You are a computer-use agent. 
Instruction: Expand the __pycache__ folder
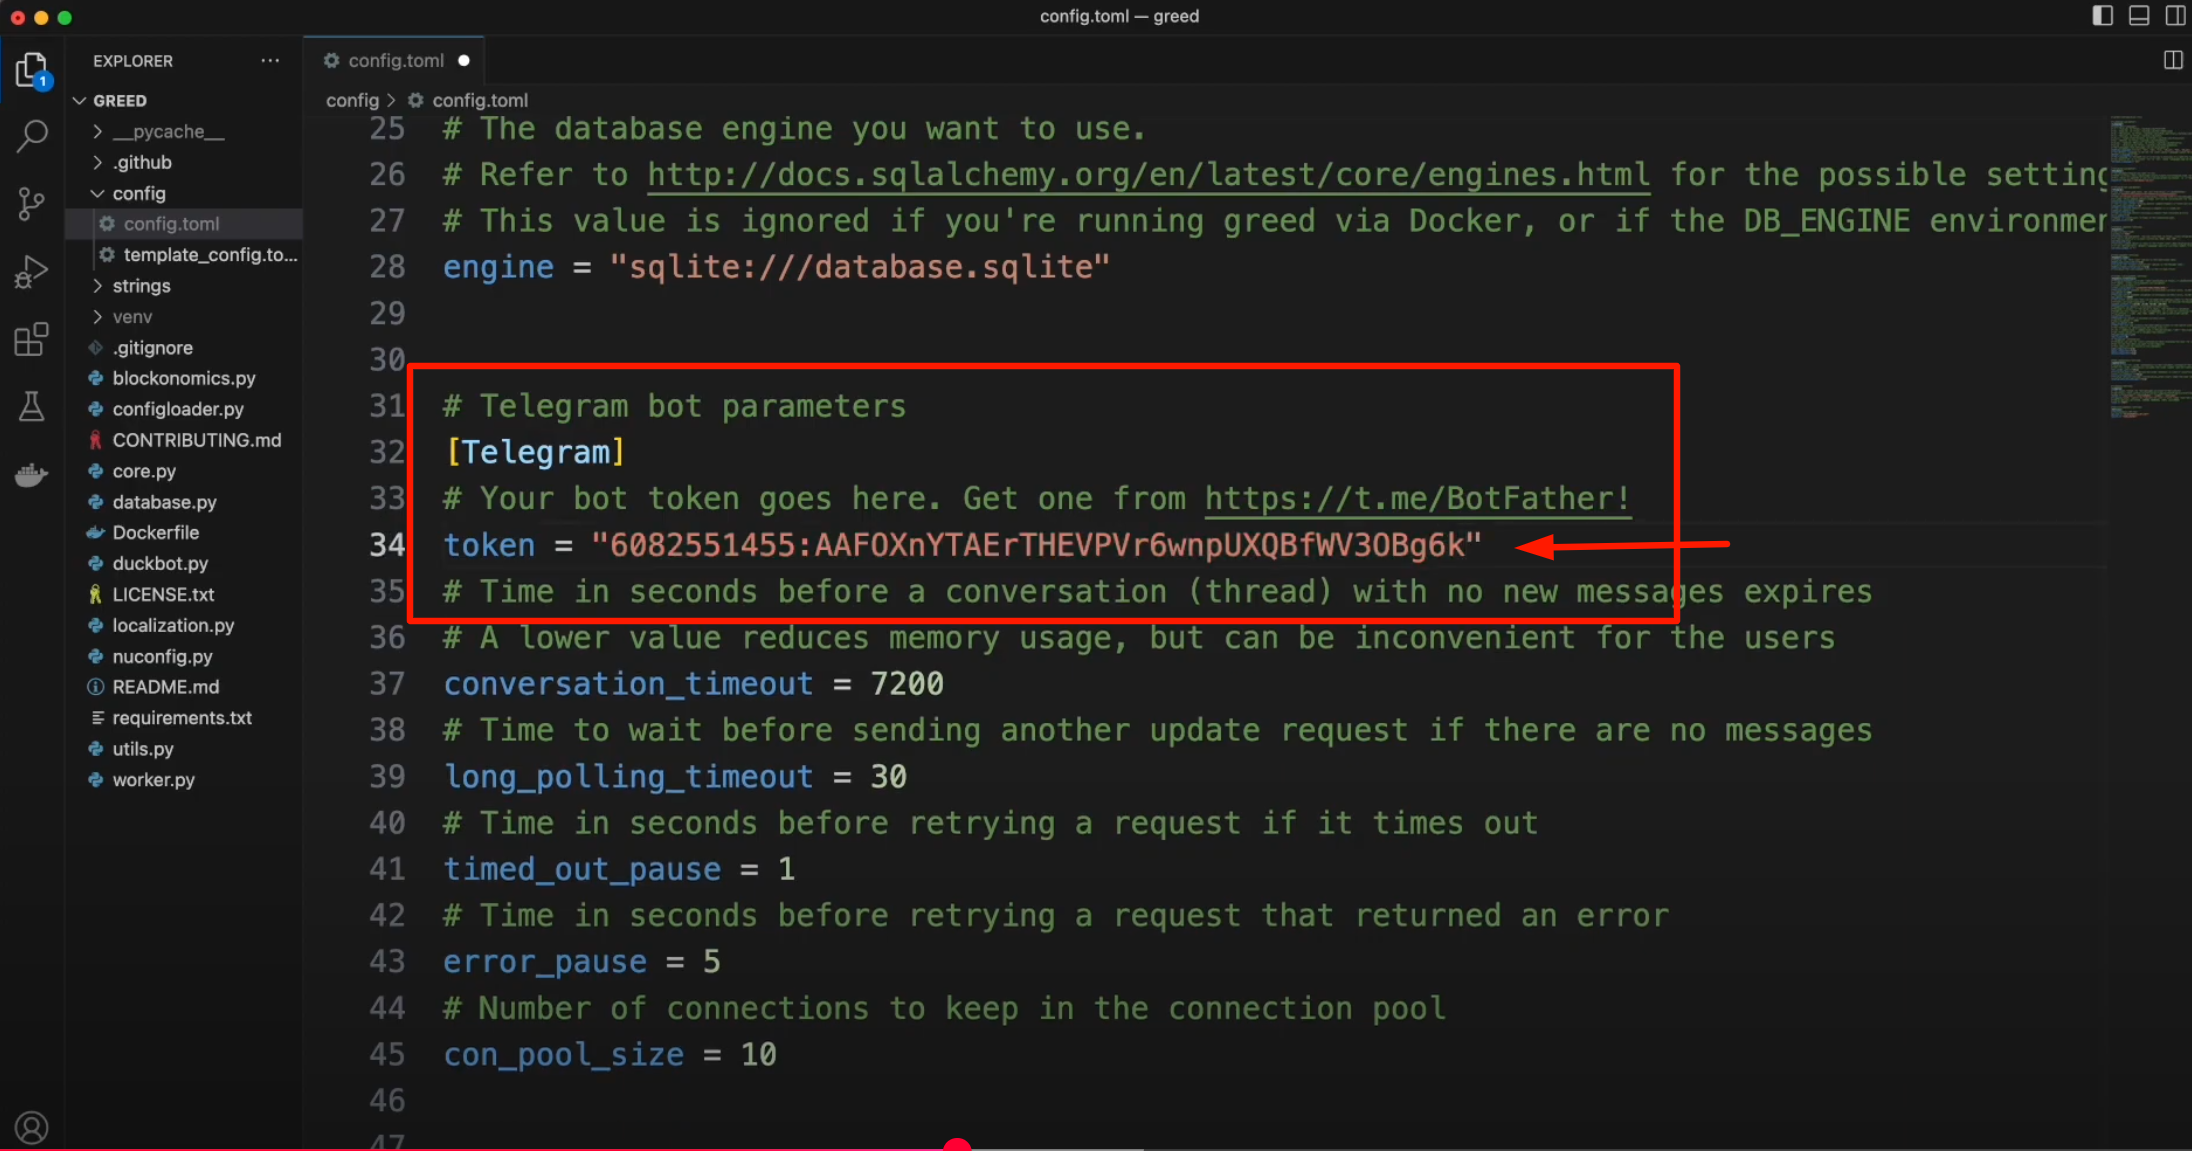click(x=168, y=131)
